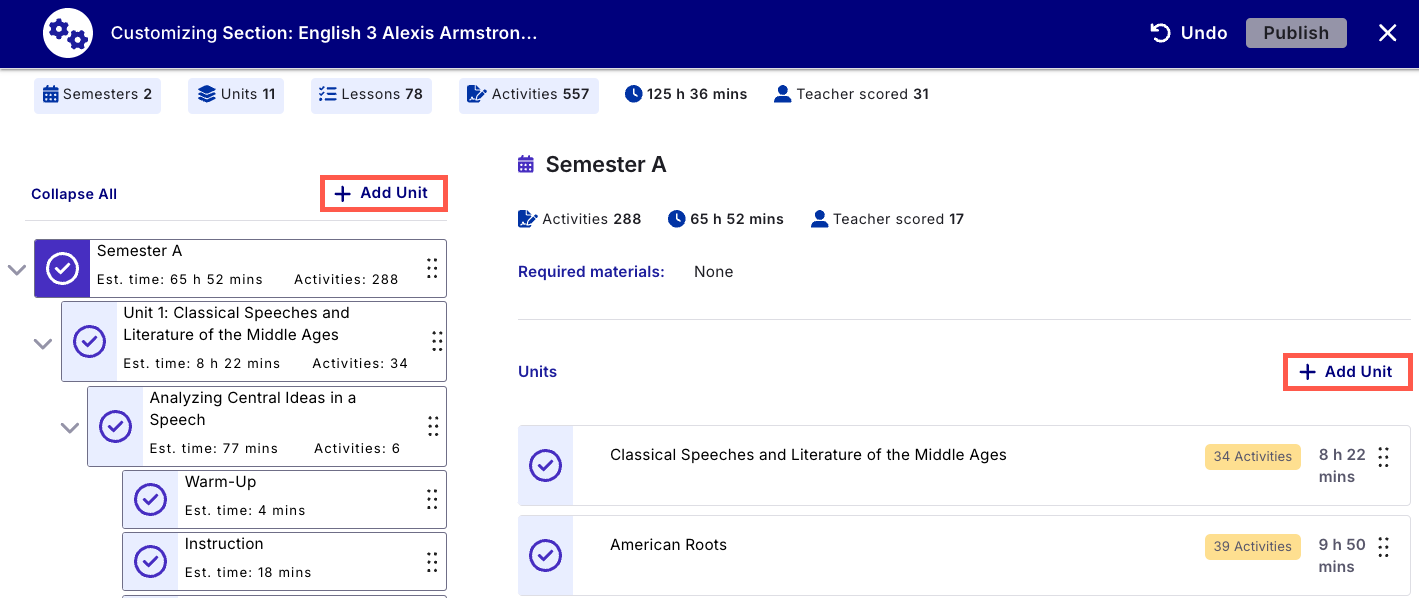1419x598 pixels.
Task: Click Add Unit above the tree panel
Action: tap(383, 193)
